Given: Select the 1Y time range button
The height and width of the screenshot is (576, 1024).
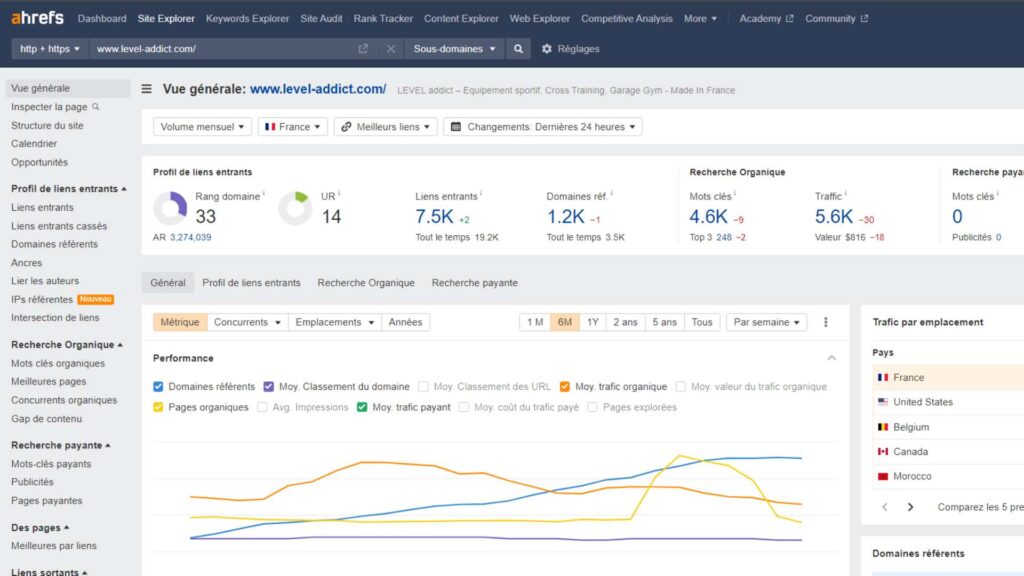Looking at the screenshot, I should (593, 322).
